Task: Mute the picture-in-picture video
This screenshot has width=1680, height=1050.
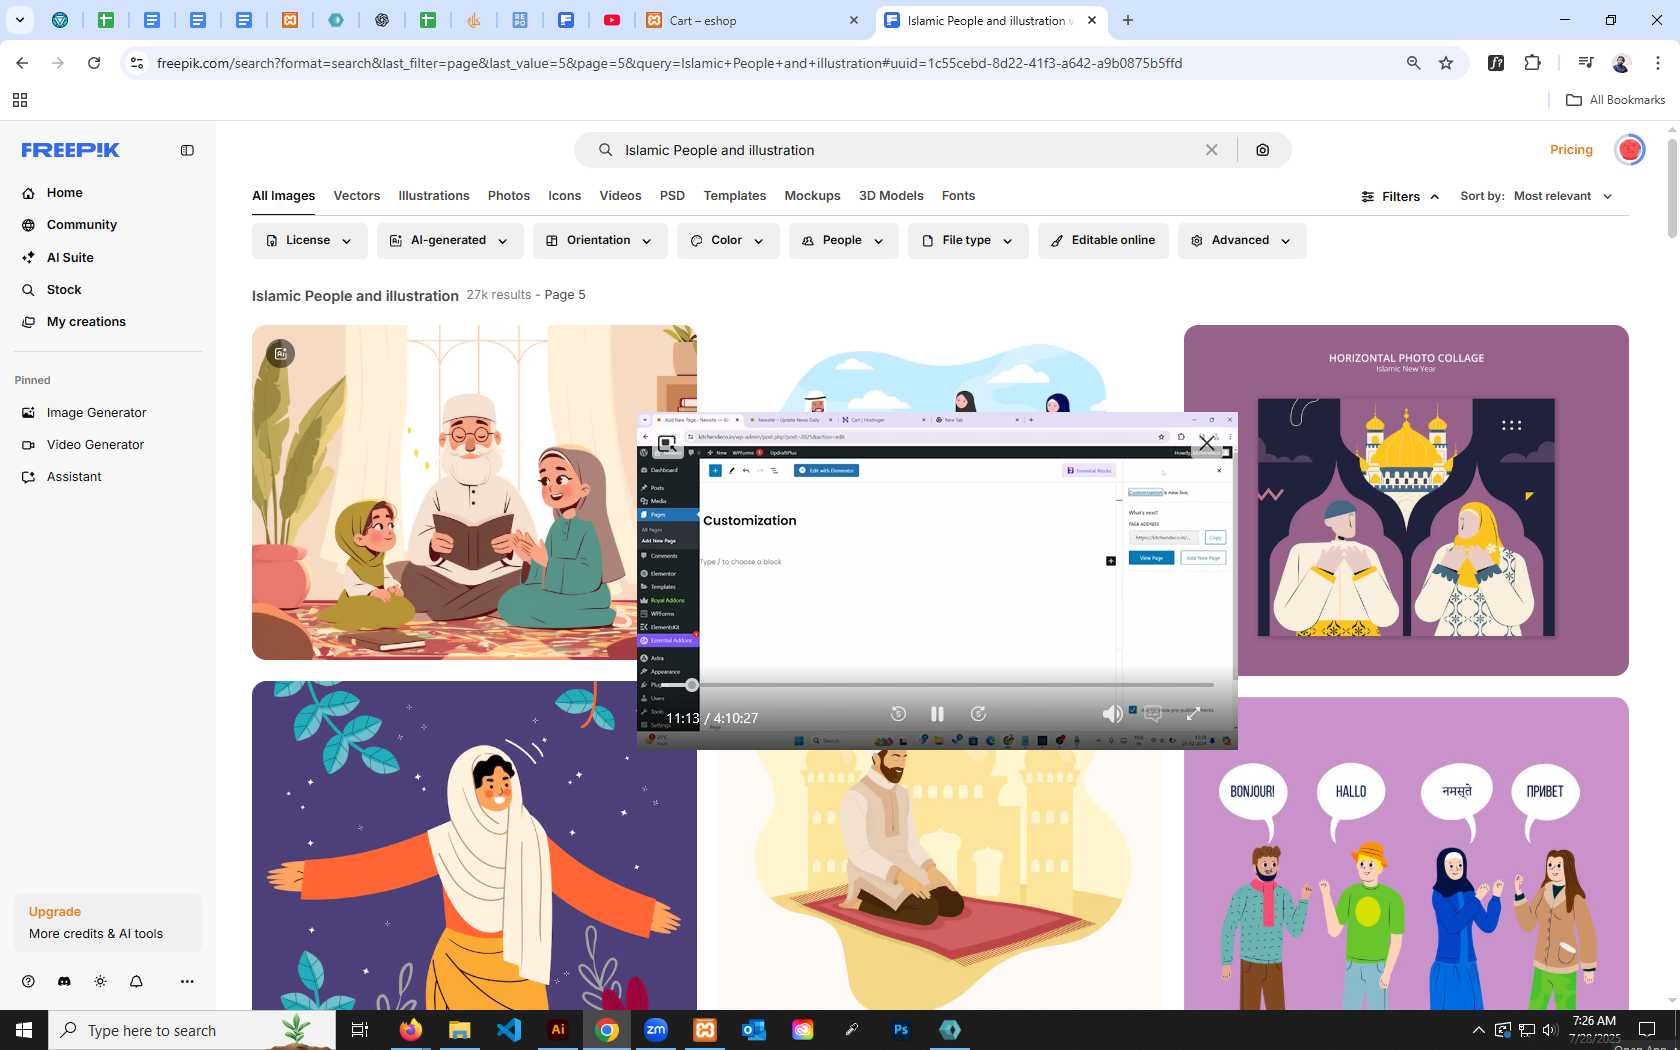Action: [1112, 714]
